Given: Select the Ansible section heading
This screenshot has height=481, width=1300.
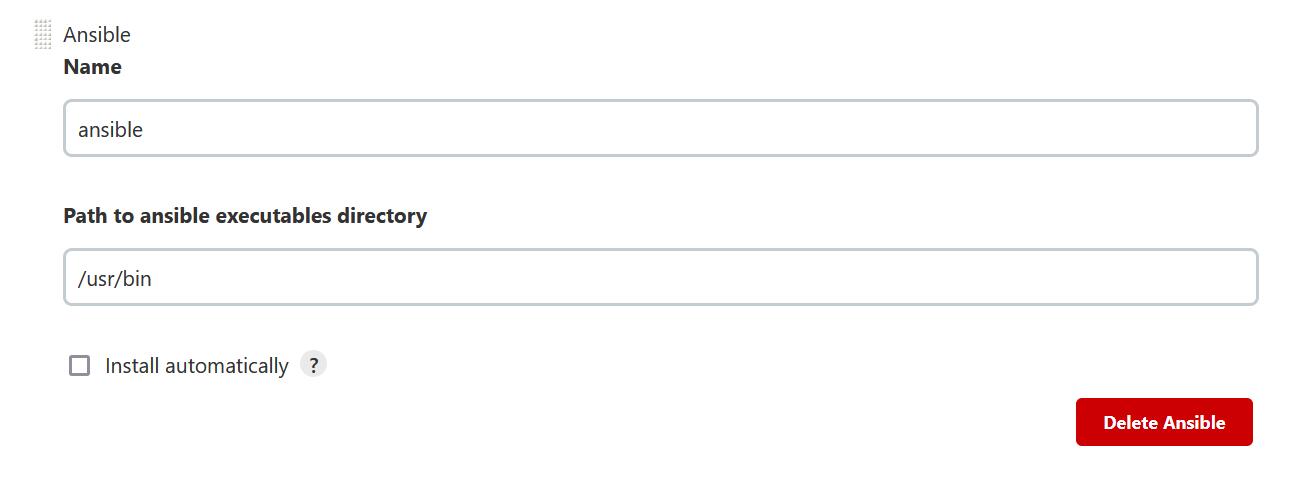Looking at the screenshot, I should point(97,35).
